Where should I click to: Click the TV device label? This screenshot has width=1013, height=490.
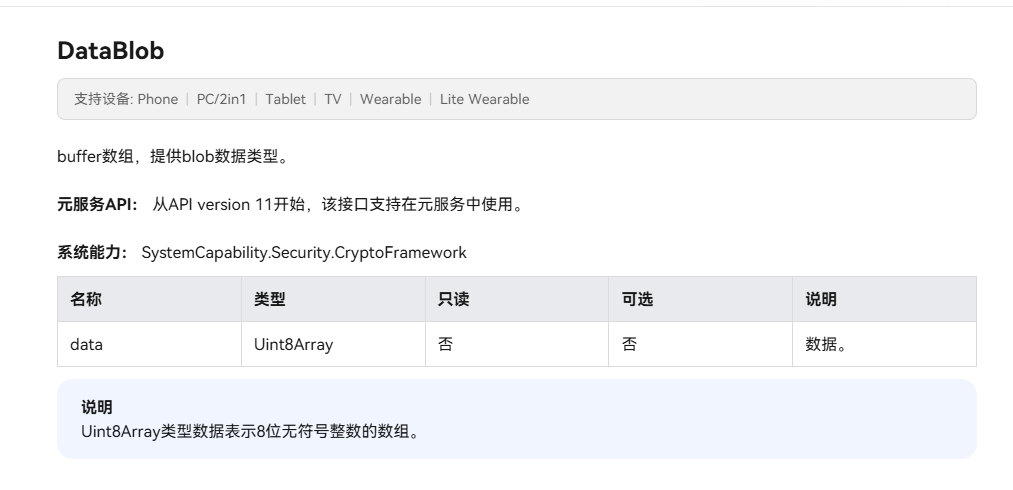click(x=333, y=99)
